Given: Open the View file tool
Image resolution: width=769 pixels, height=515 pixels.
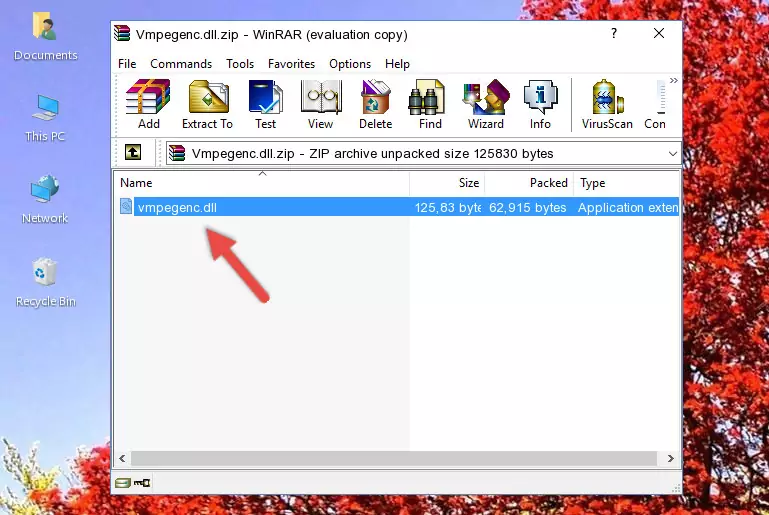Looking at the screenshot, I should [321, 104].
